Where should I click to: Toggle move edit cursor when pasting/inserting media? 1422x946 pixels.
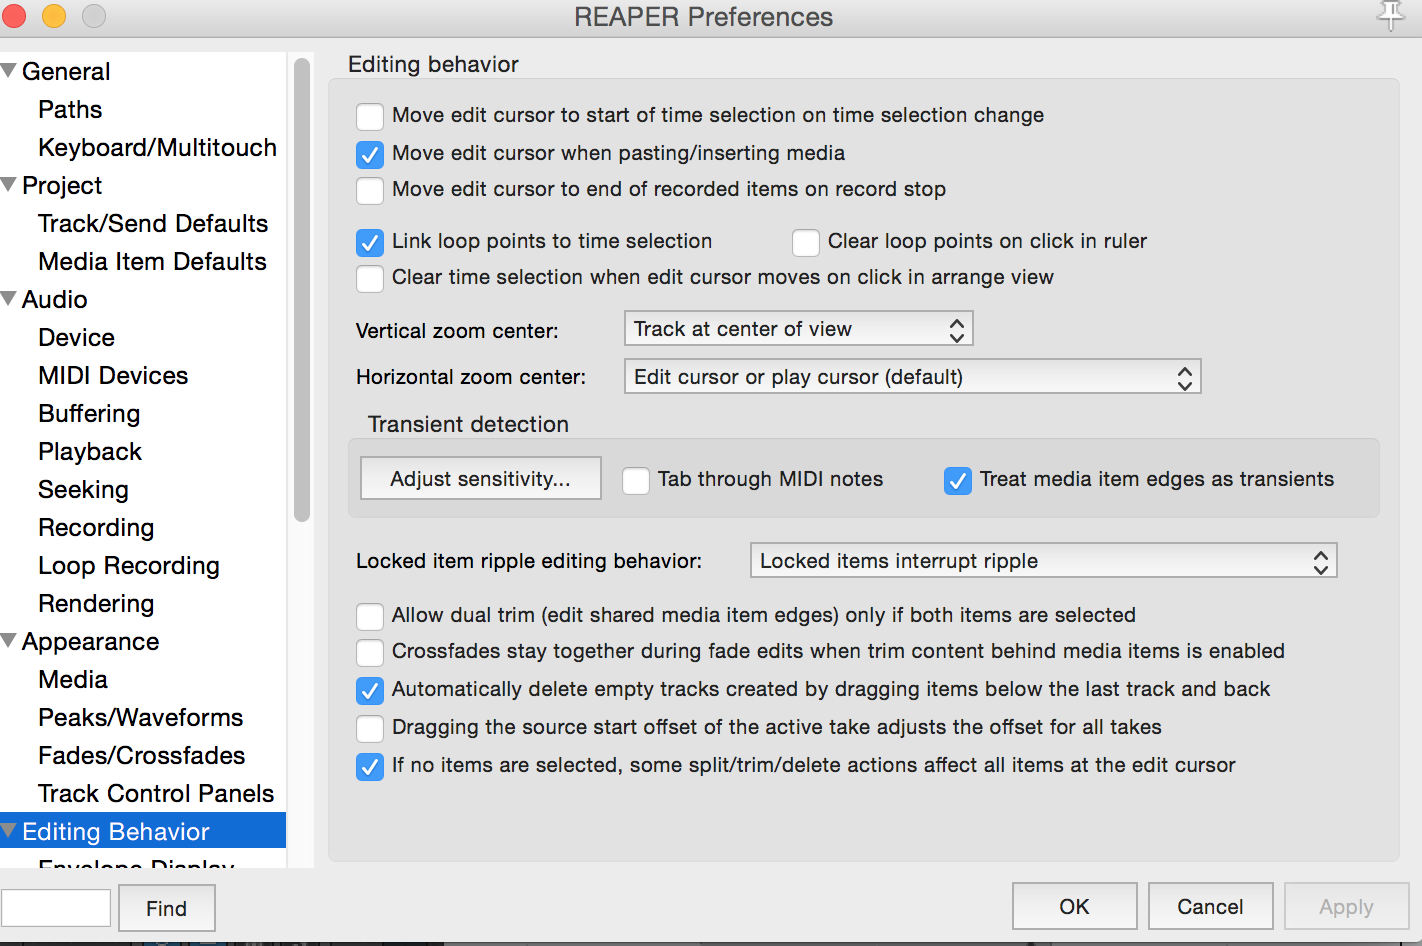(x=370, y=154)
